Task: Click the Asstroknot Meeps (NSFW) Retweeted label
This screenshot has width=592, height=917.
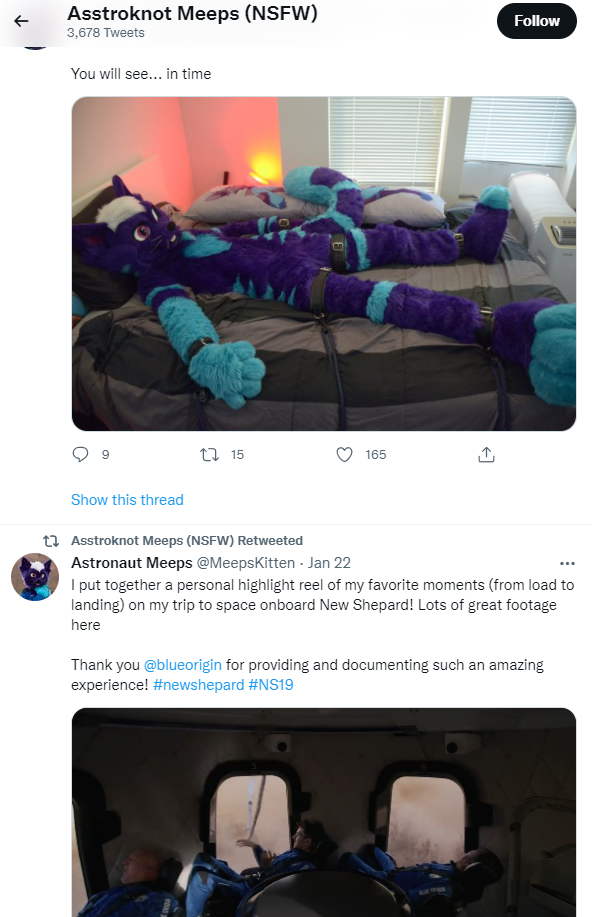Action: 187,540
